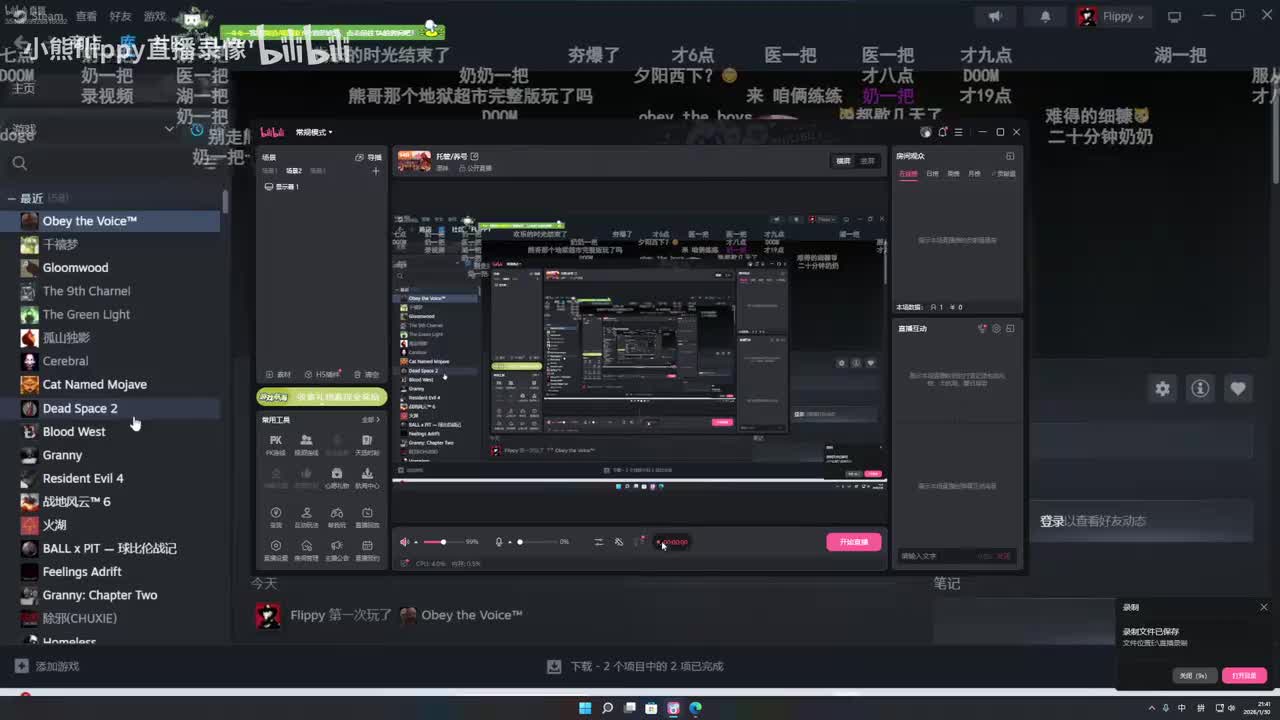This screenshot has width=1280, height=720.
Task: Expand the Flippy account dropdown
Action: [x=1113, y=17]
